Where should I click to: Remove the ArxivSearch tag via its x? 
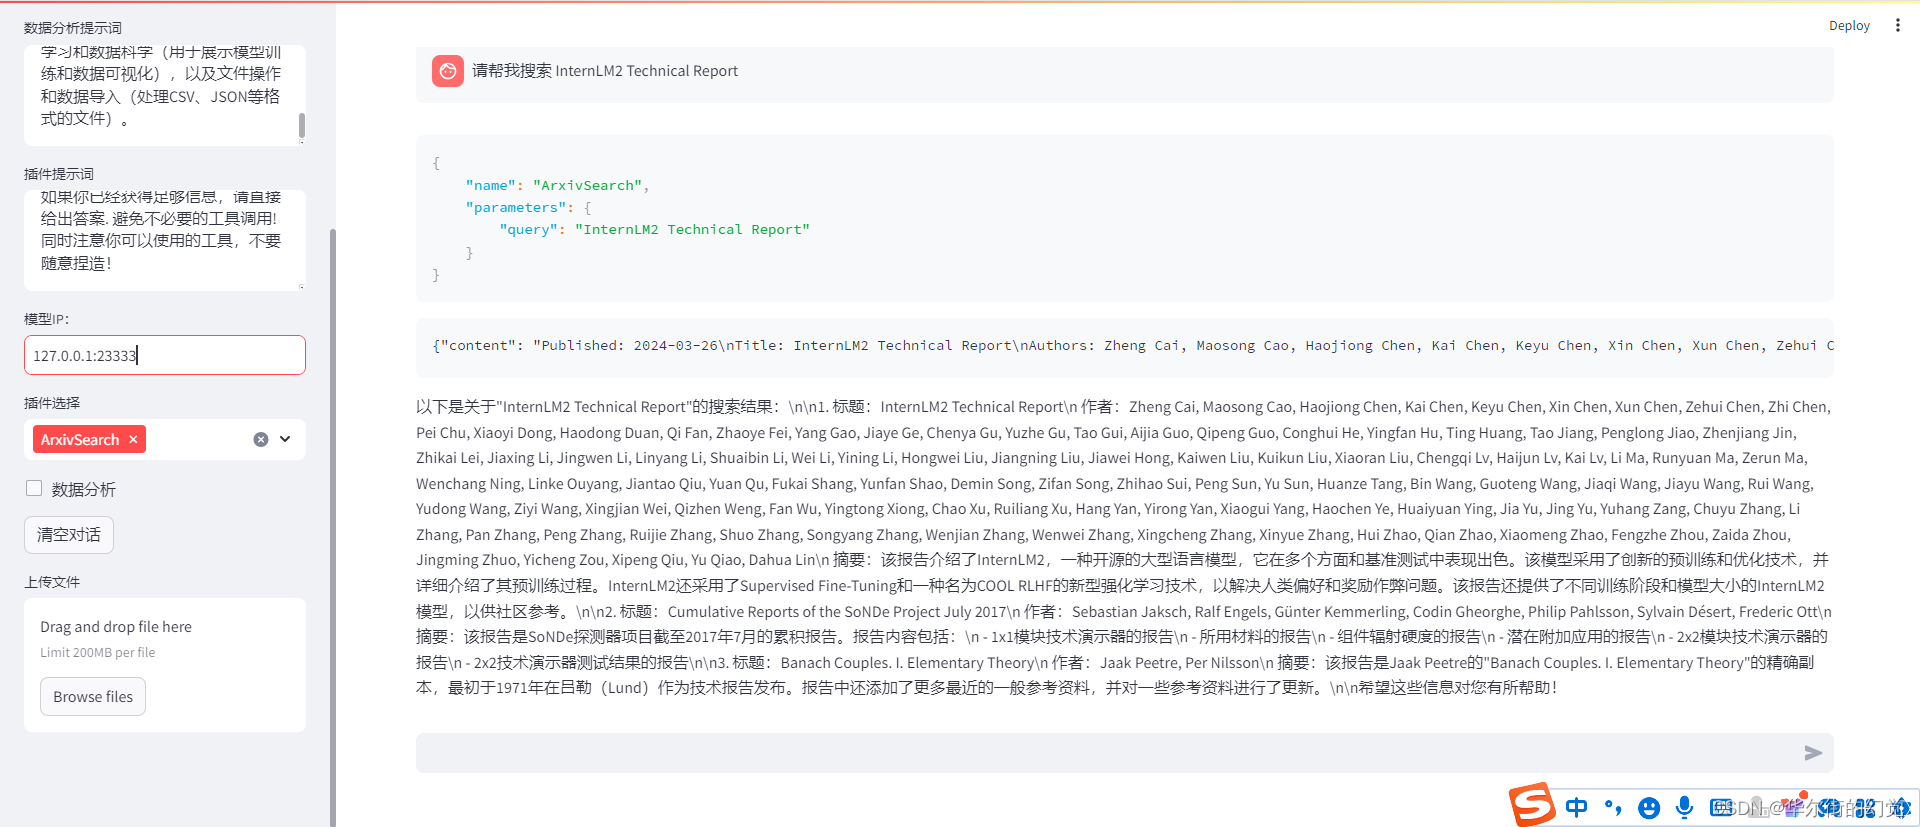[133, 439]
